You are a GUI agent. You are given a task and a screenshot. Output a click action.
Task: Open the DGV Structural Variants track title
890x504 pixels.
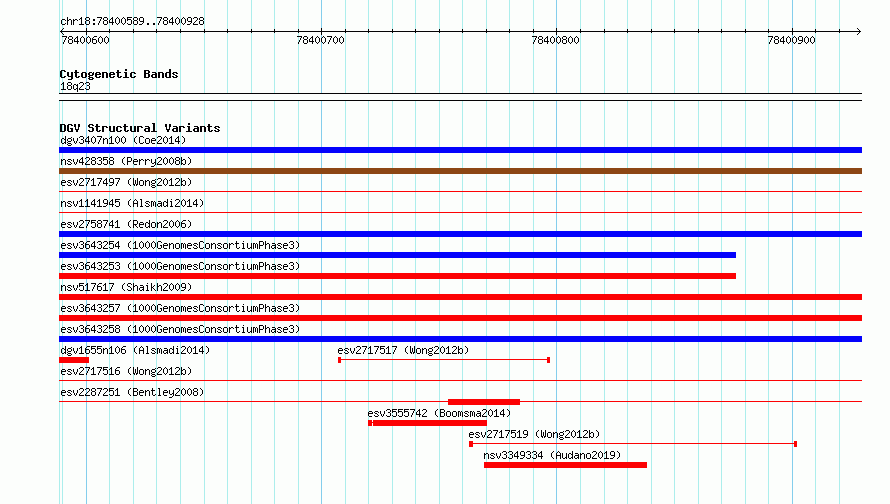coord(140,128)
